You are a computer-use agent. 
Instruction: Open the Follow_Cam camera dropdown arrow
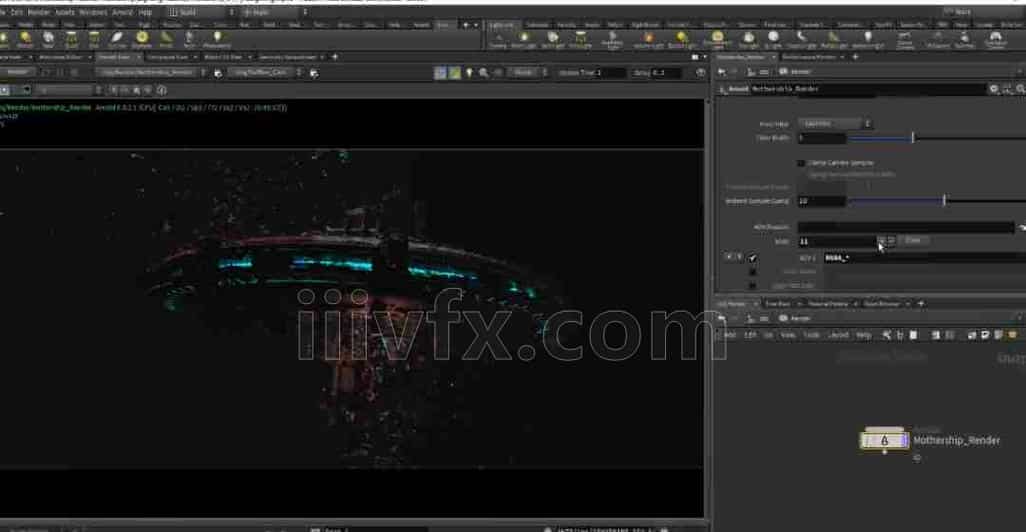299,73
